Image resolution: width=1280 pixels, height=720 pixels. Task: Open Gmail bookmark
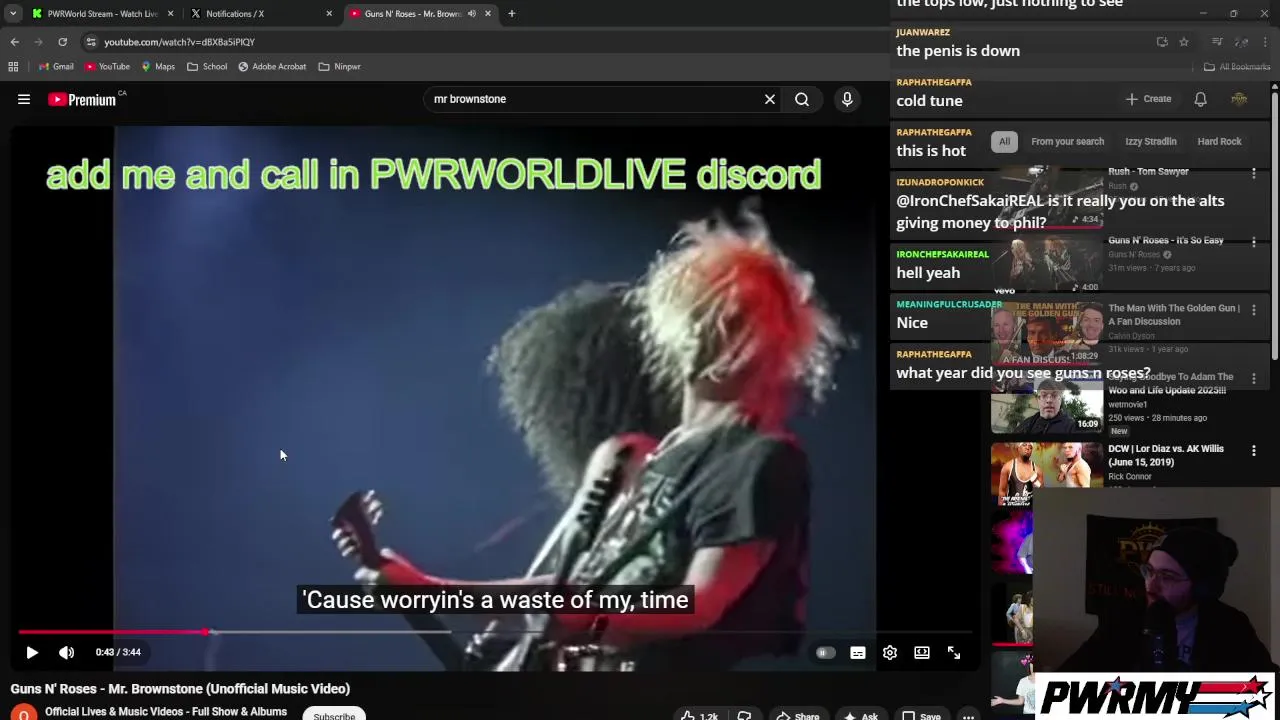click(56, 67)
